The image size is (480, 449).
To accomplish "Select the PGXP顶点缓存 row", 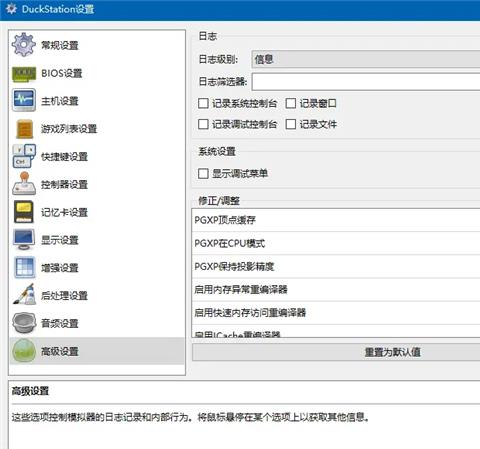I will click(x=336, y=220).
